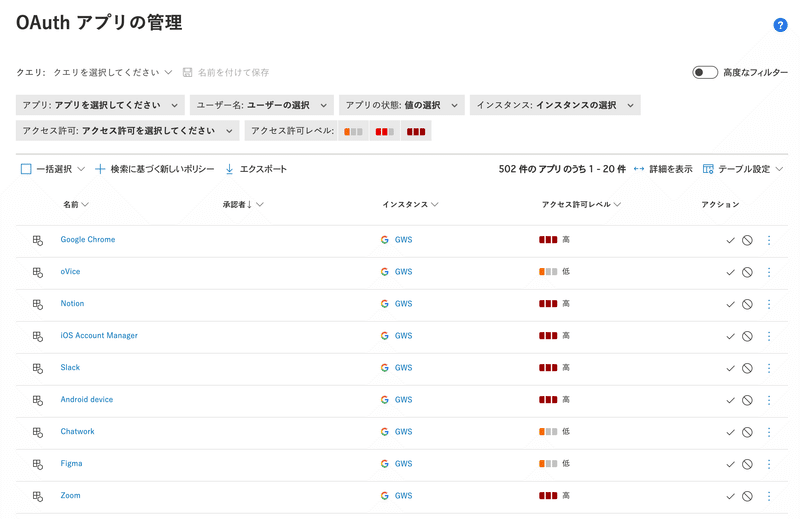Open the Google Chrome app link

pyautogui.click(x=88, y=239)
